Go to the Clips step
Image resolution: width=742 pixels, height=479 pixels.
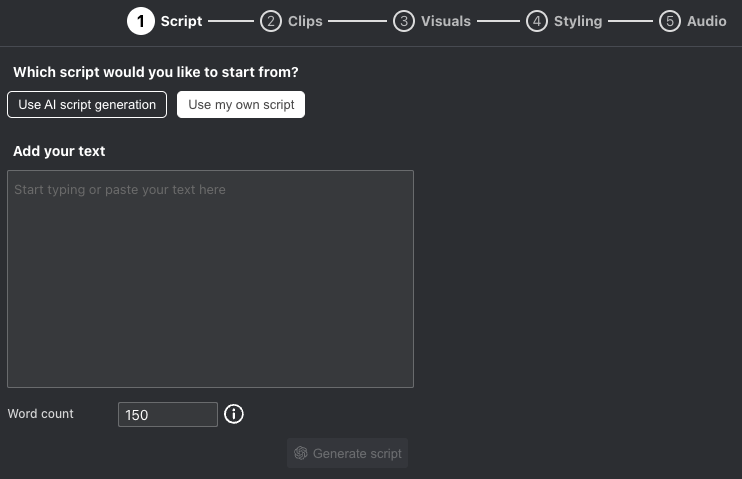click(305, 21)
